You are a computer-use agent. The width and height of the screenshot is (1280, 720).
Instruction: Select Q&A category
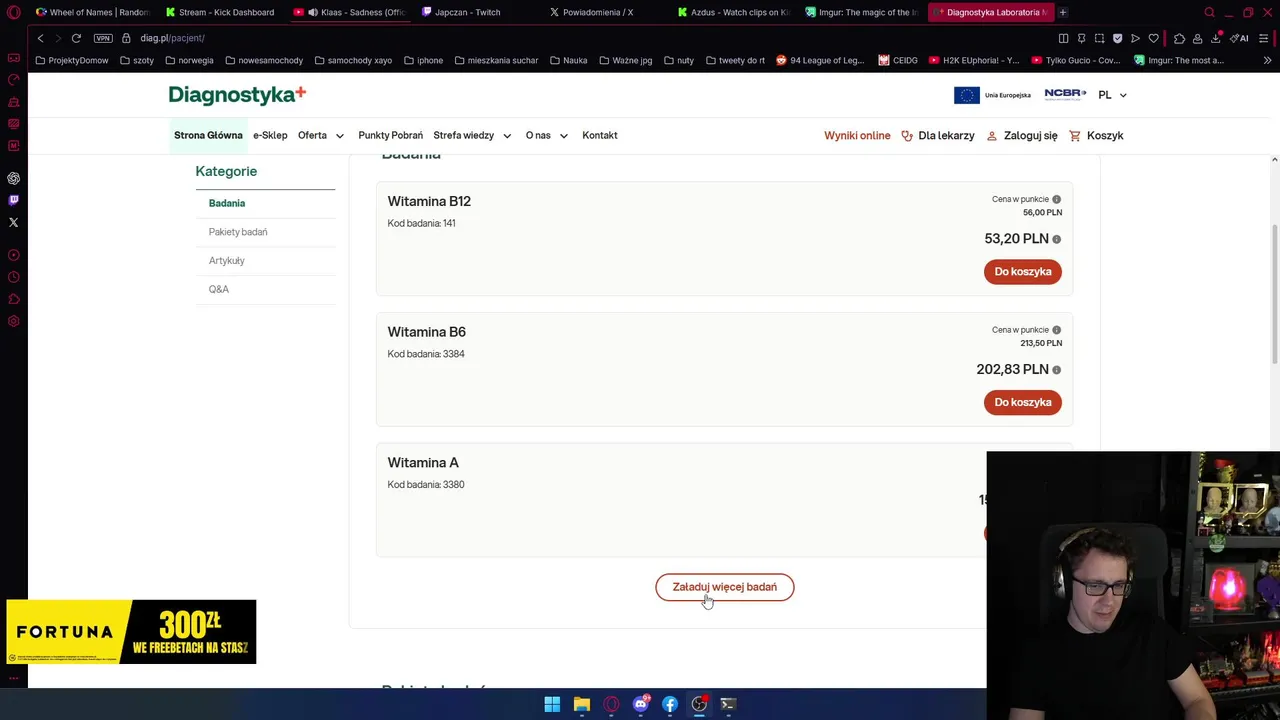point(219,289)
